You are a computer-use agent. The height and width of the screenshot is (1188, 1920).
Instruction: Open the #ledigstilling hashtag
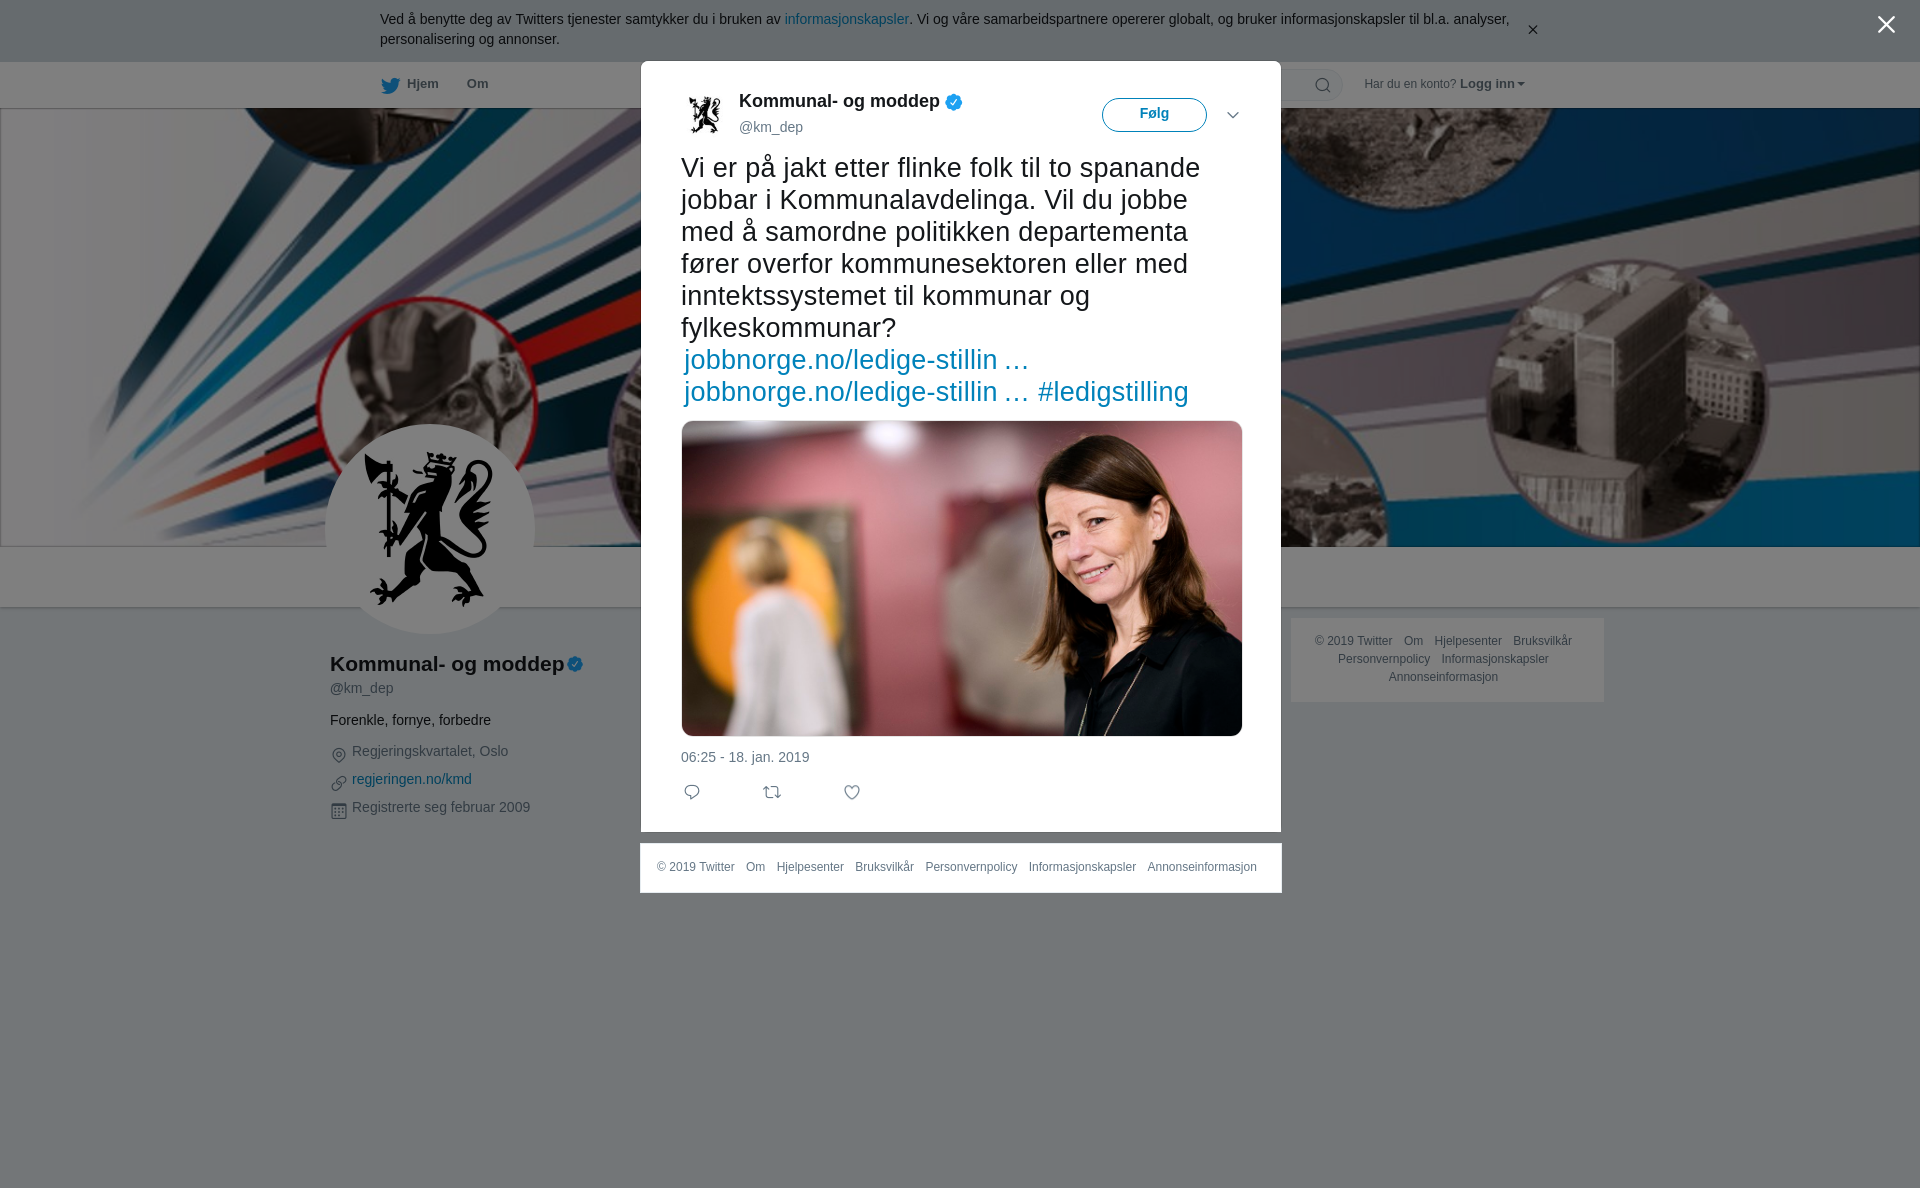tap(1113, 392)
